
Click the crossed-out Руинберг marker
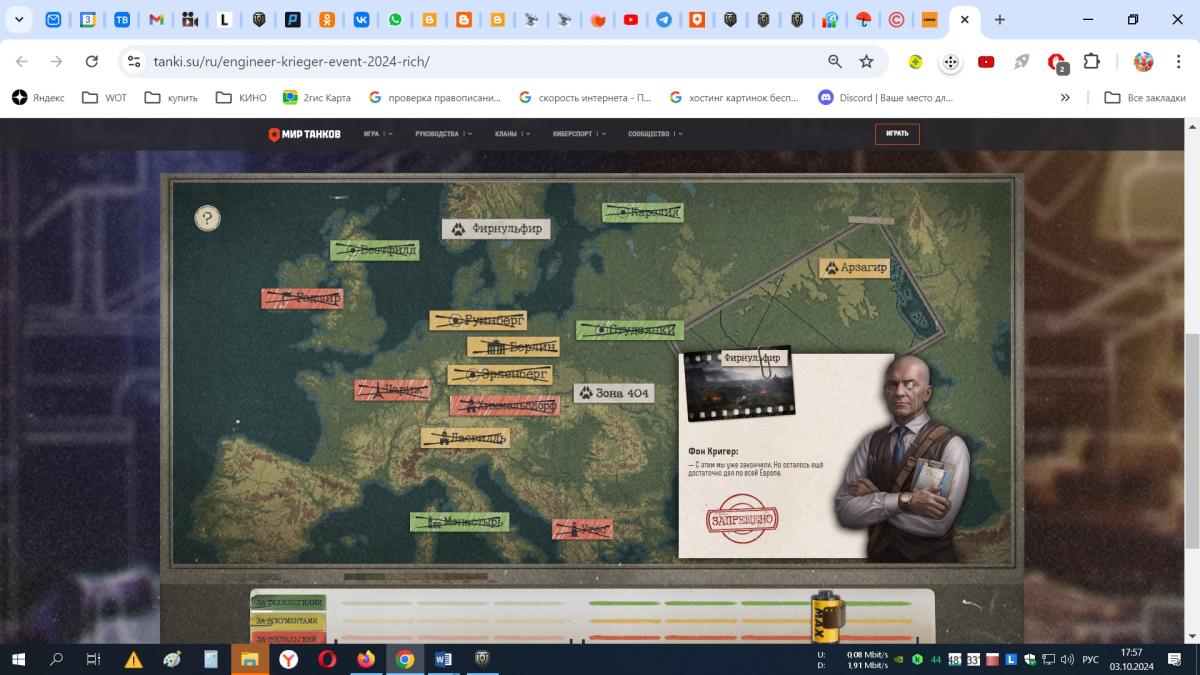[x=478, y=320]
